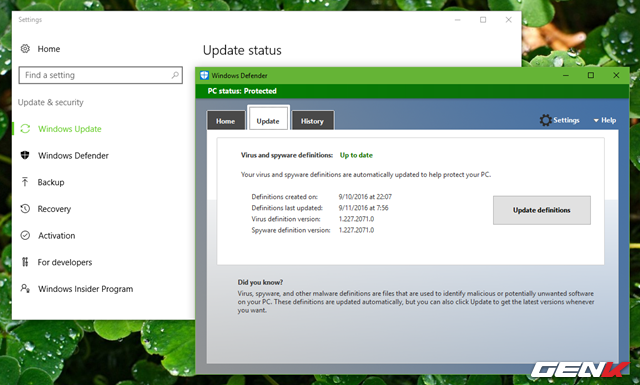This screenshot has height=385, width=640.
Task: Click the Settings gear icon in Windows Defender
Action: point(545,120)
